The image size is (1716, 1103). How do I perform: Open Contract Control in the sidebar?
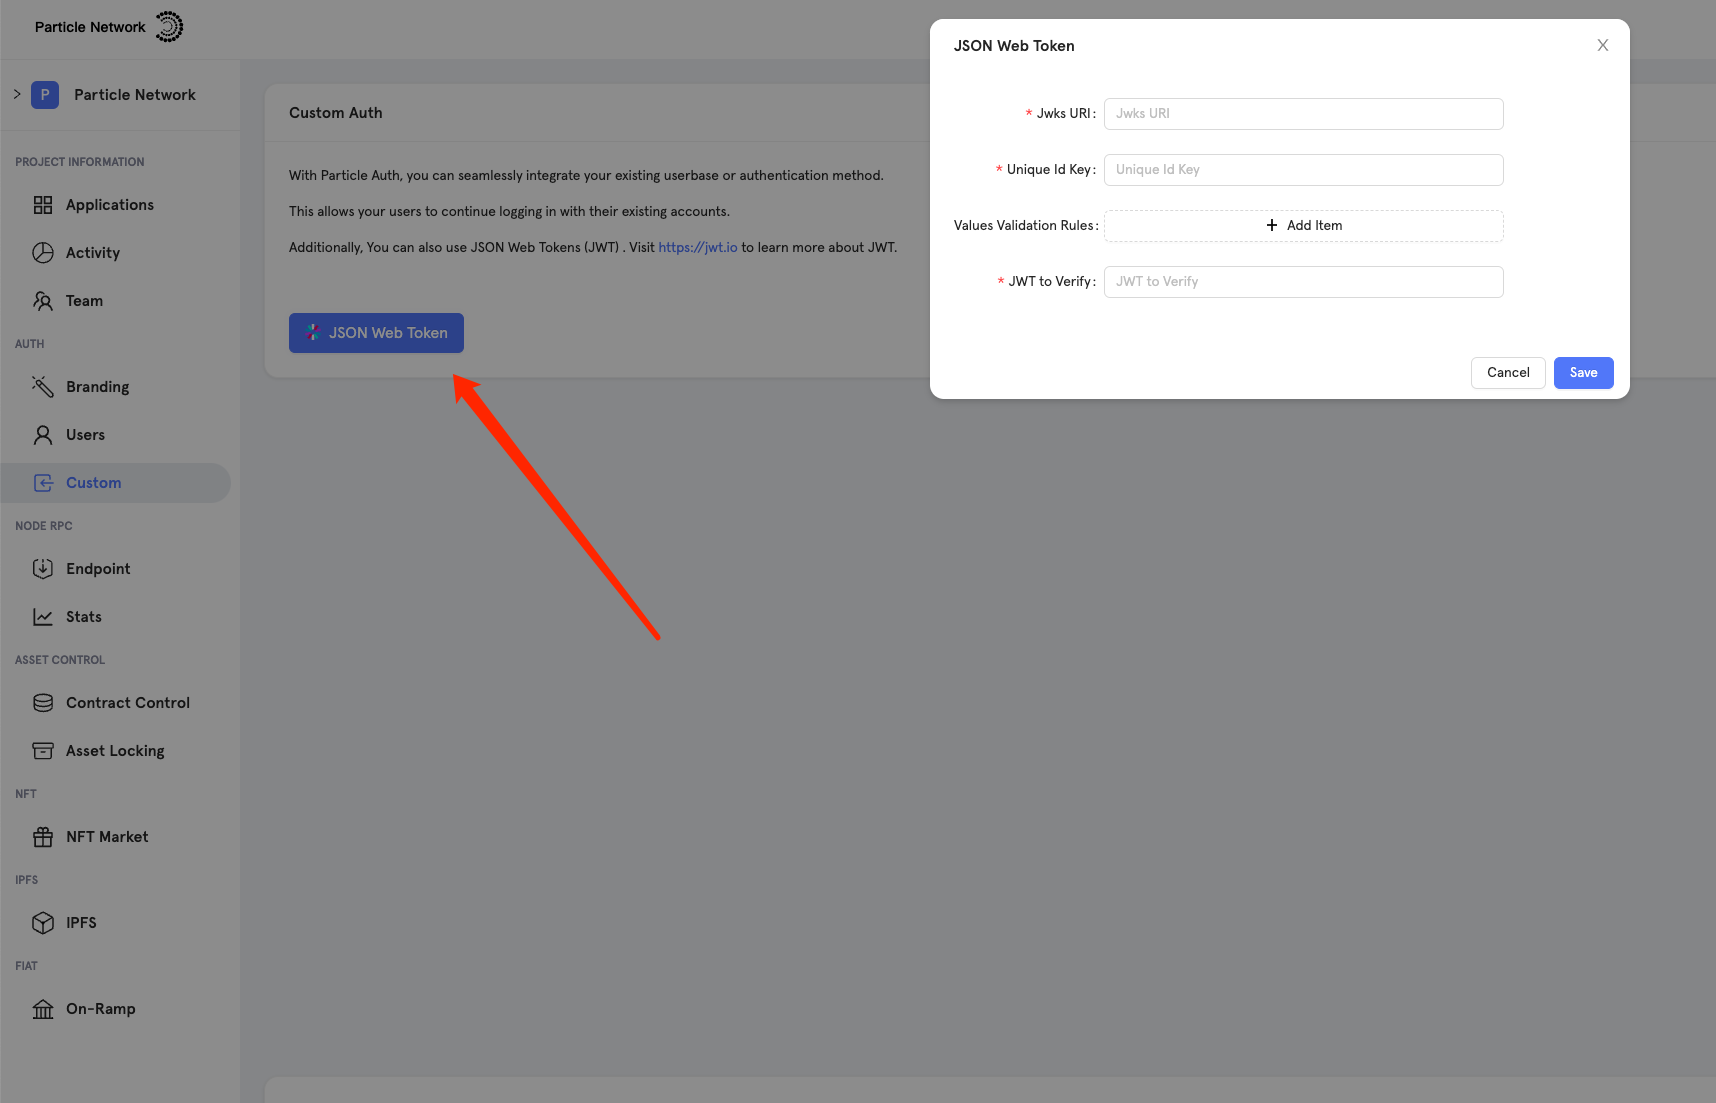116,703
